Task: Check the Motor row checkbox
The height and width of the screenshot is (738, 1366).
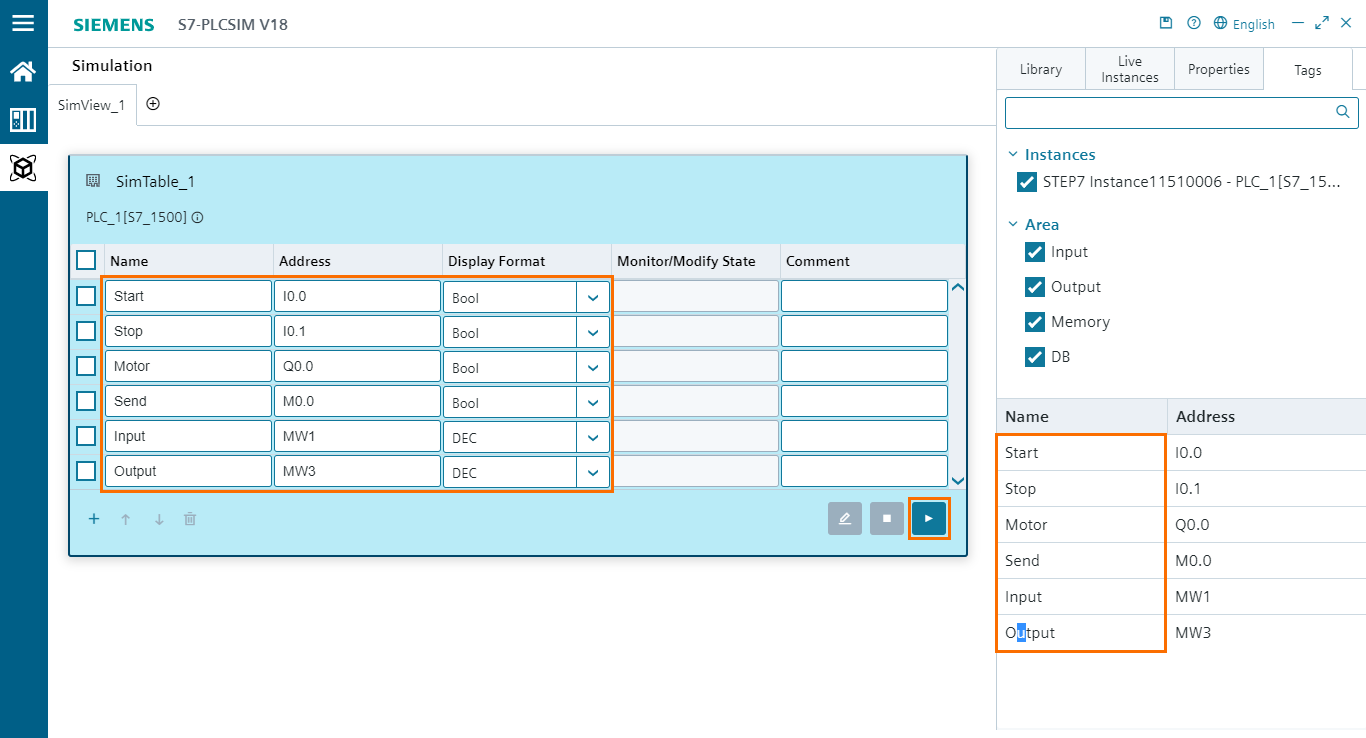Action: [86, 365]
